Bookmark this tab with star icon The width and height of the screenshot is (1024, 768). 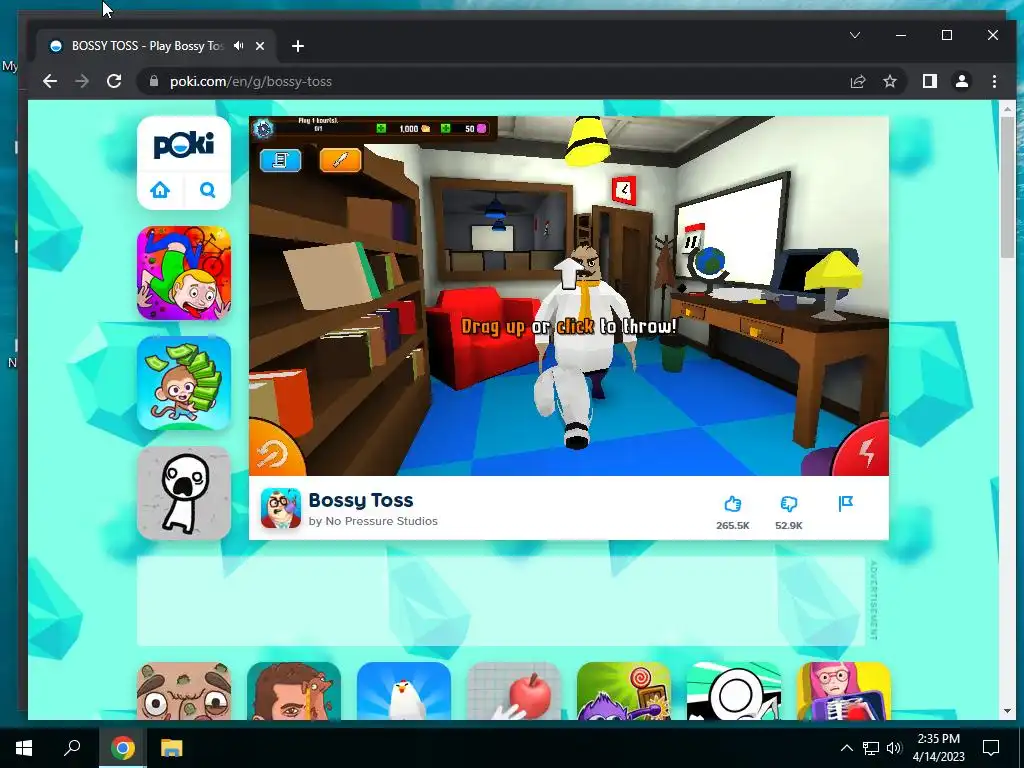click(889, 82)
